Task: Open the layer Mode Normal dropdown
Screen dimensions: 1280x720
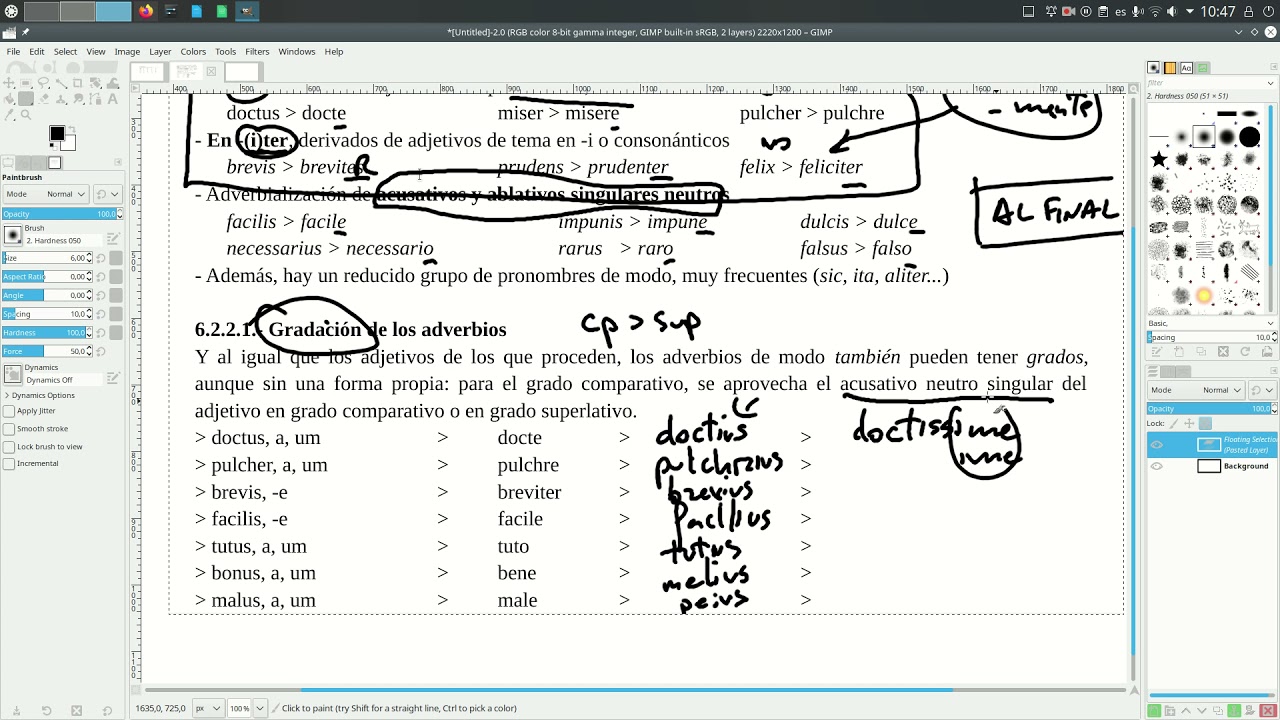Action: (1196, 390)
